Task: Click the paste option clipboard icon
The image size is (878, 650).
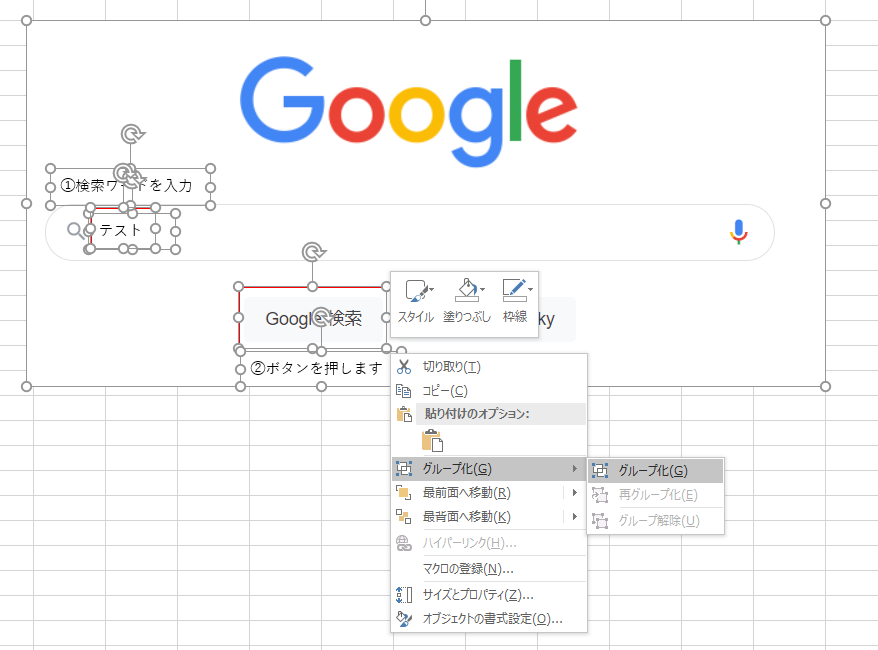Action: 432,441
